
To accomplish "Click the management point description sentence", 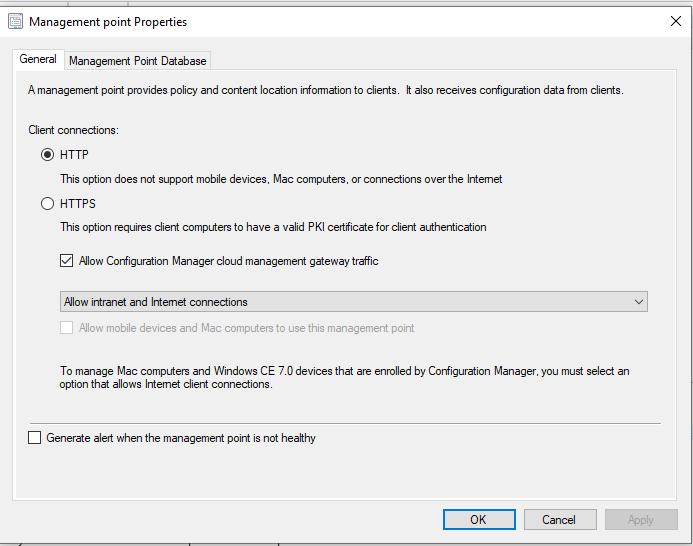I will [x=326, y=90].
